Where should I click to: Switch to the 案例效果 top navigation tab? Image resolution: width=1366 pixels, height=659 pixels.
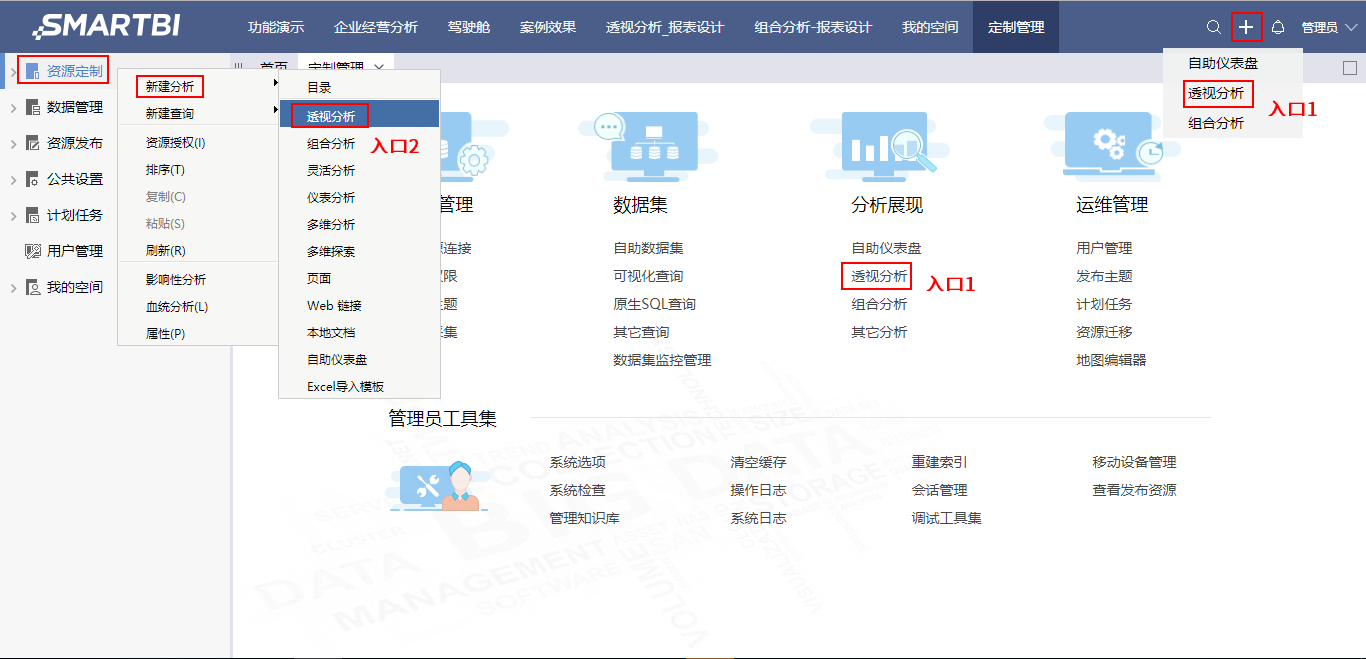pos(548,27)
